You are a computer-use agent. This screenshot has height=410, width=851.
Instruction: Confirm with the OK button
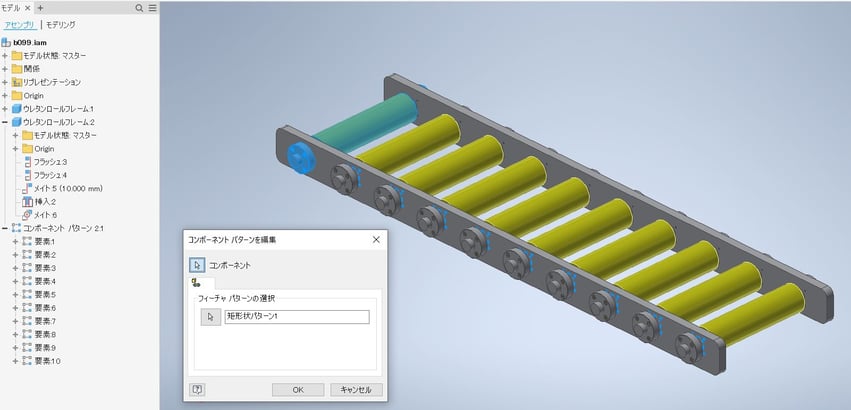298,390
